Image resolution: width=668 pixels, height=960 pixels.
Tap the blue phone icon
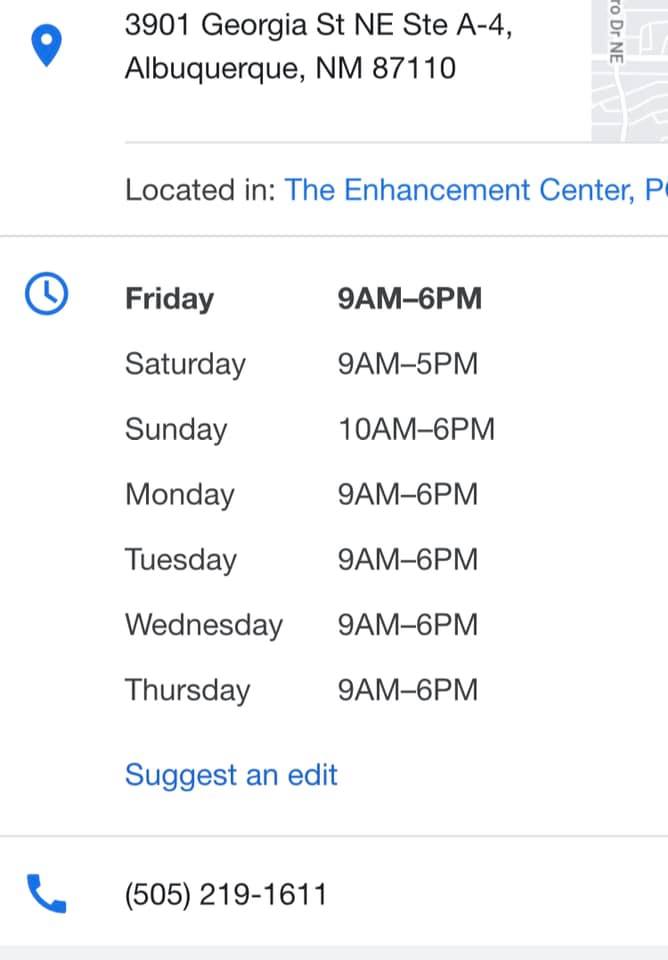pyautogui.click(x=47, y=893)
